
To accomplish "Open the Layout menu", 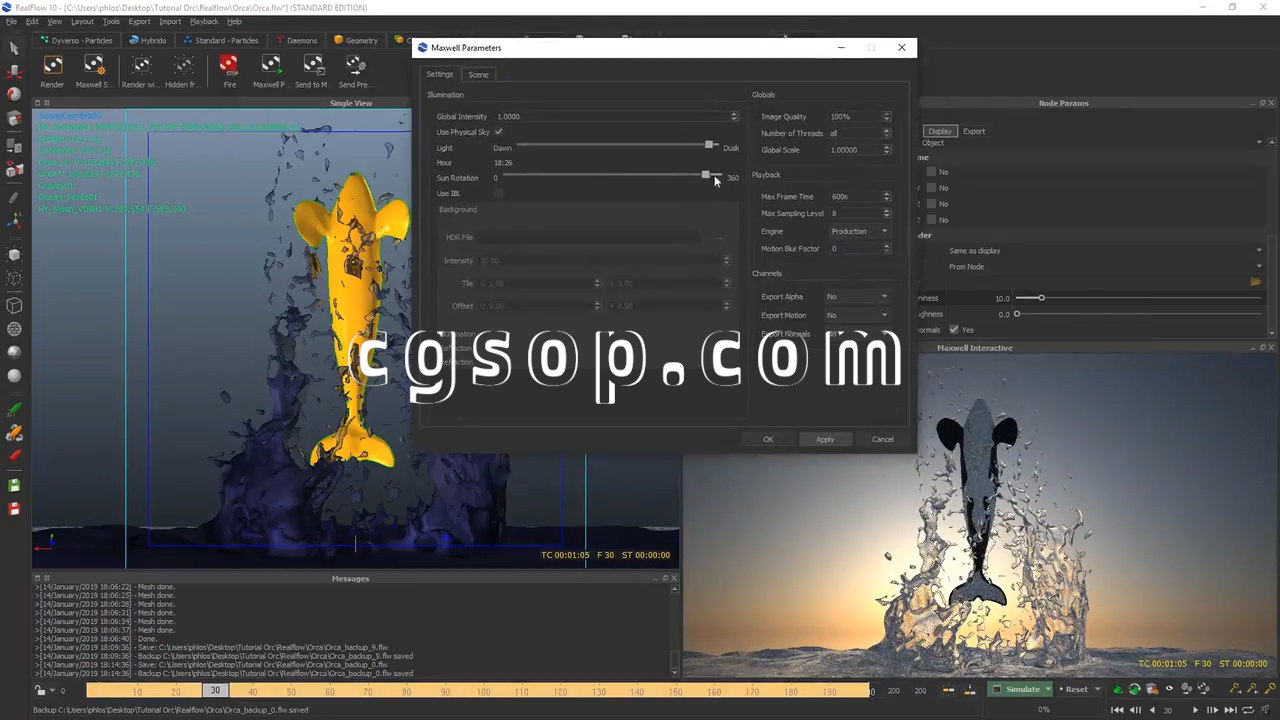I will tap(82, 21).
